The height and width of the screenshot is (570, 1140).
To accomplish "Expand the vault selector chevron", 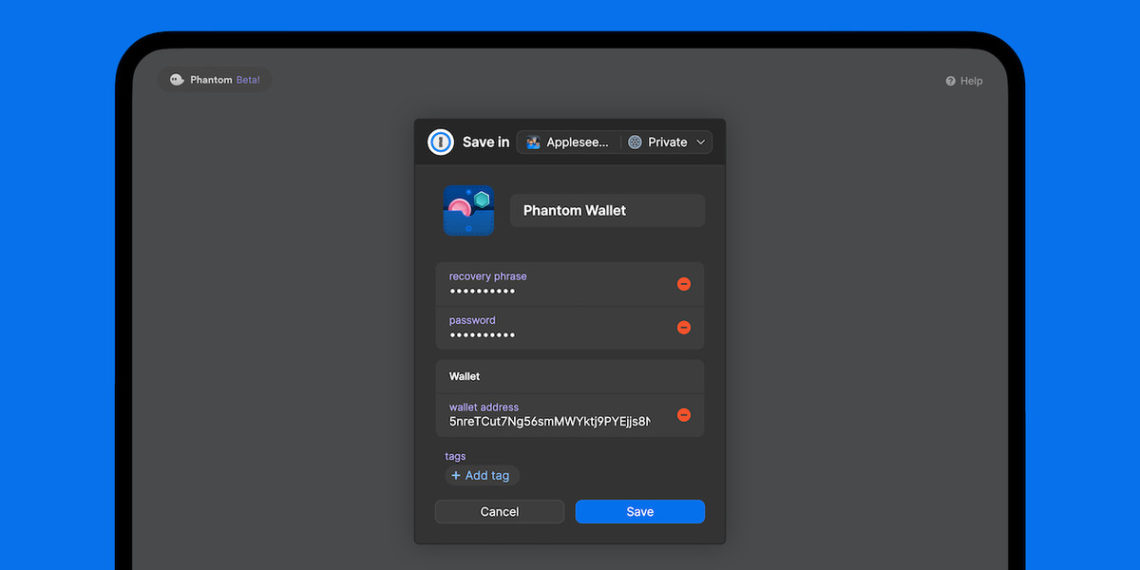I will click(x=701, y=142).
